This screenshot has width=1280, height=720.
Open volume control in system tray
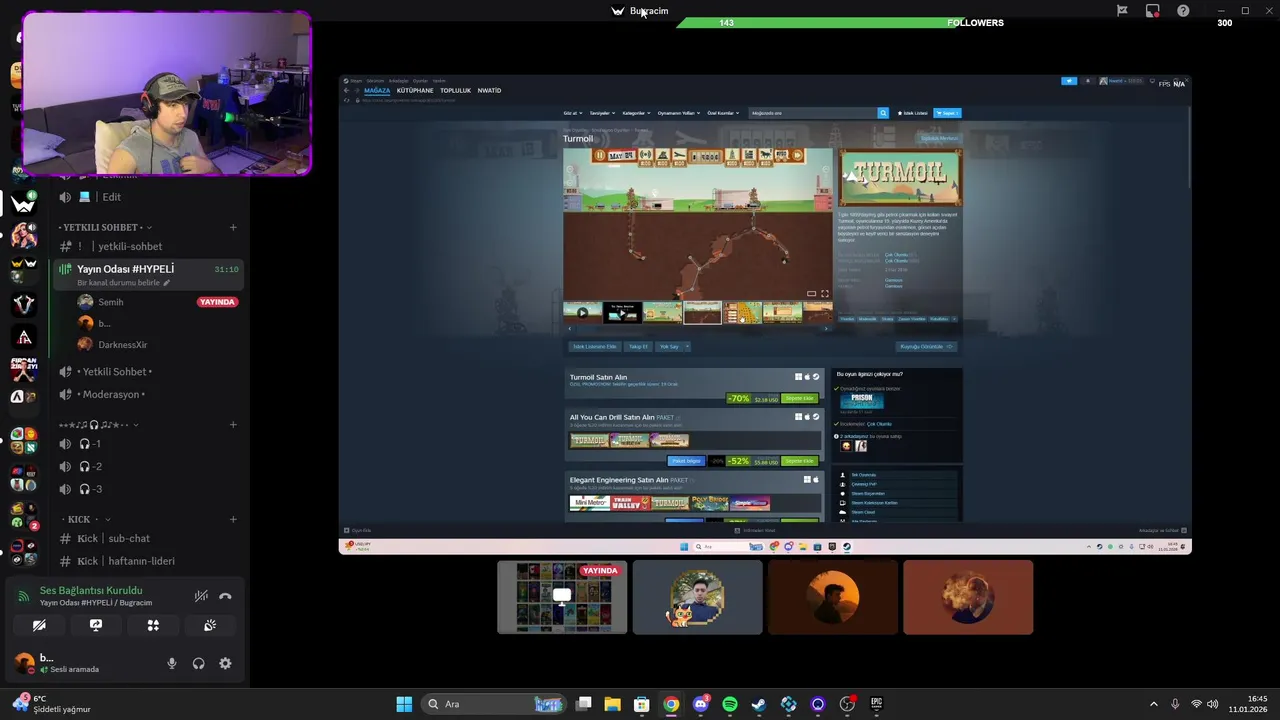coord(1212,704)
